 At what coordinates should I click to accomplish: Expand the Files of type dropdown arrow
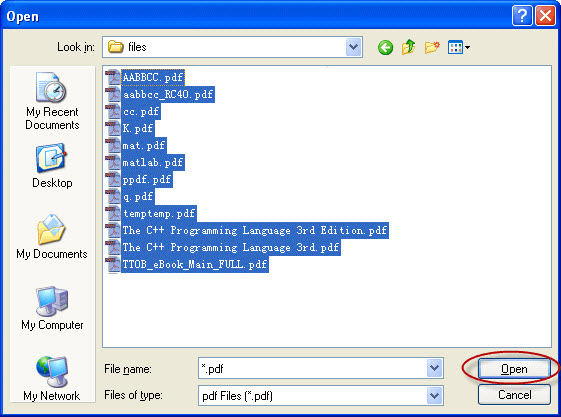click(434, 396)
